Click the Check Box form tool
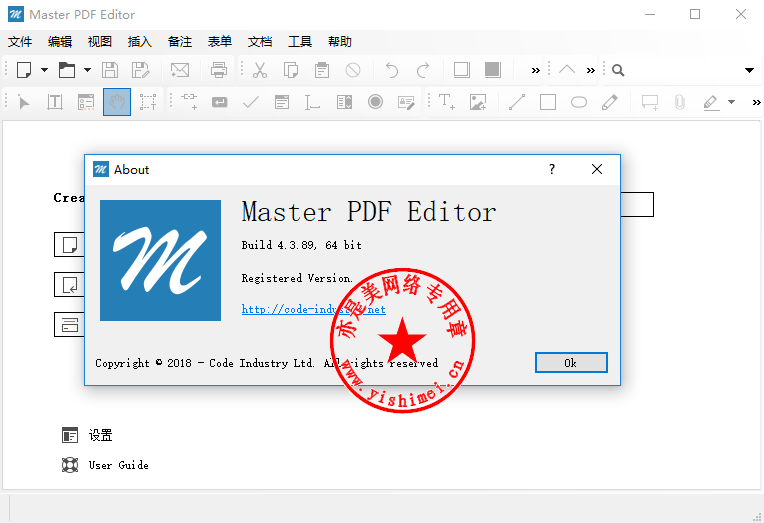Viewport: 764px width, 523px height. 251,102
